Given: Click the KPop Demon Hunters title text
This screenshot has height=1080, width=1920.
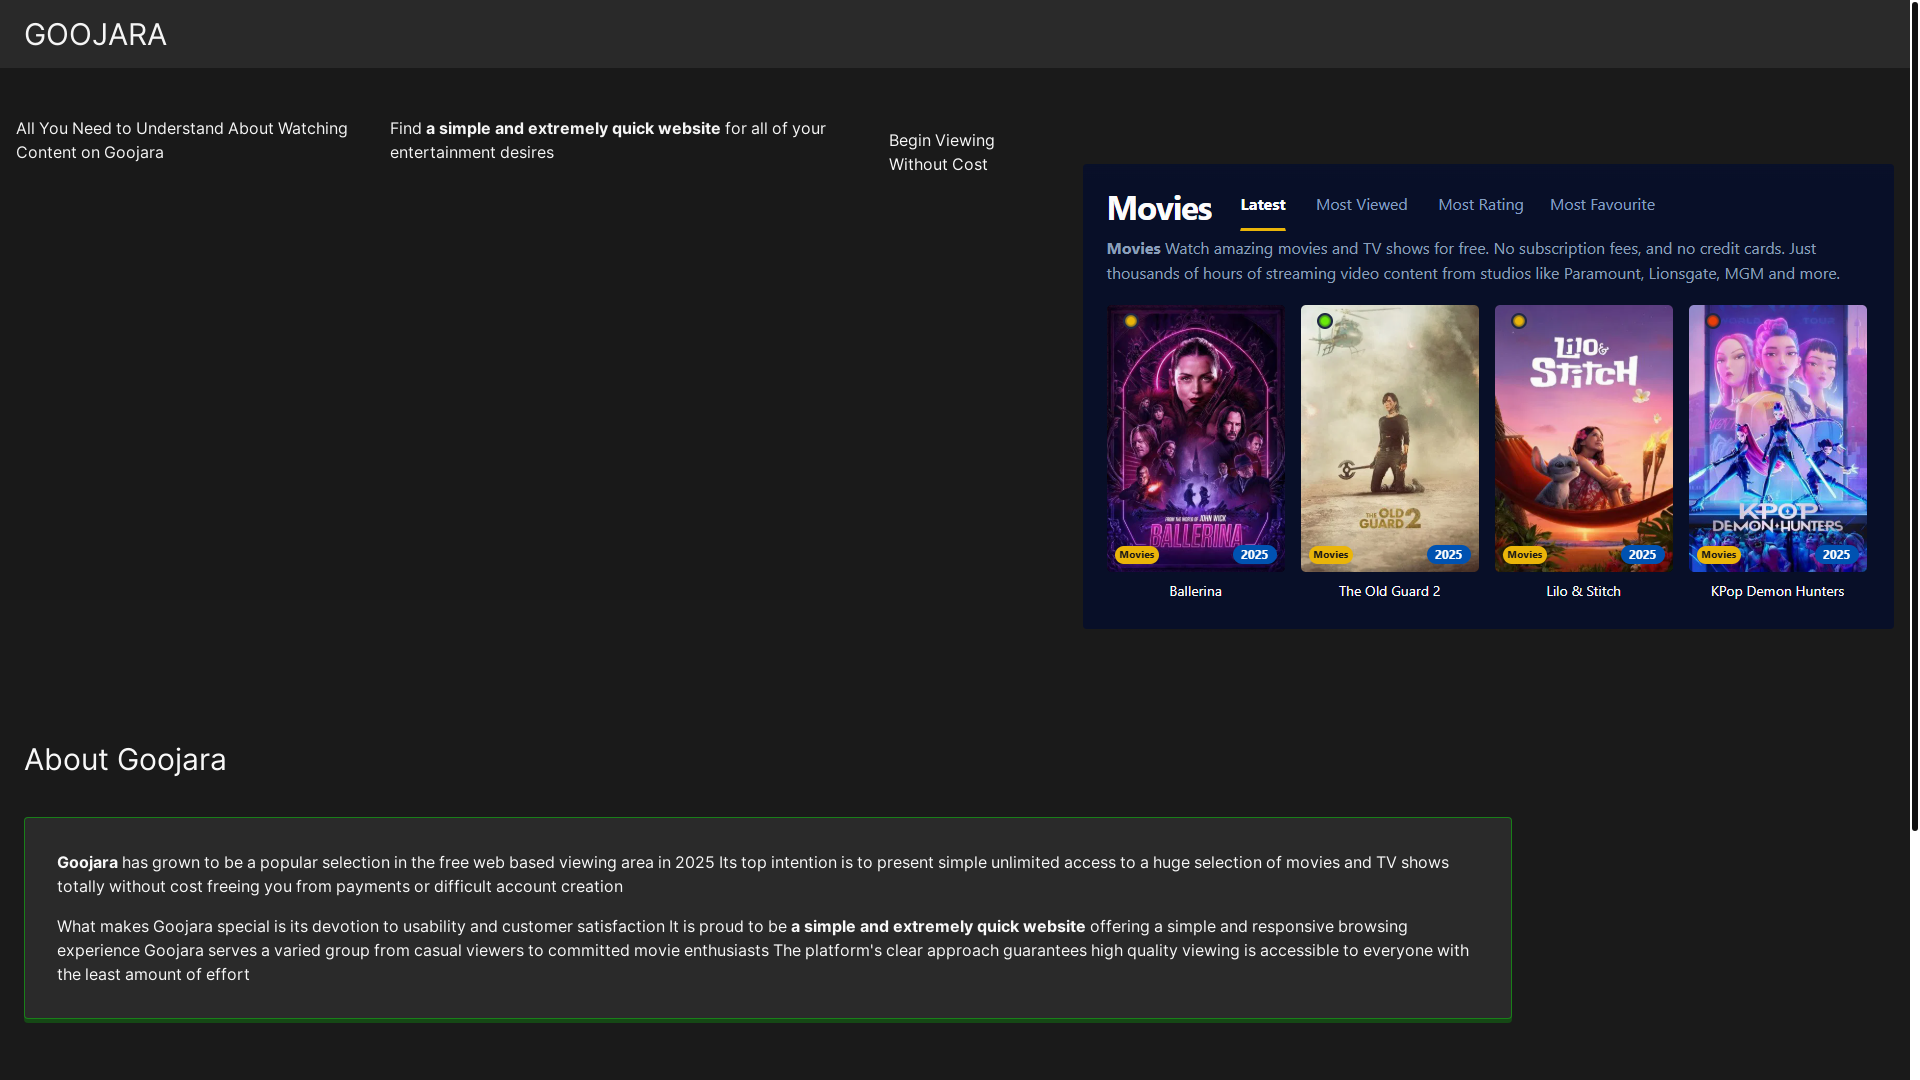Looking at the screenshot, I should [x=1777, y=591].
